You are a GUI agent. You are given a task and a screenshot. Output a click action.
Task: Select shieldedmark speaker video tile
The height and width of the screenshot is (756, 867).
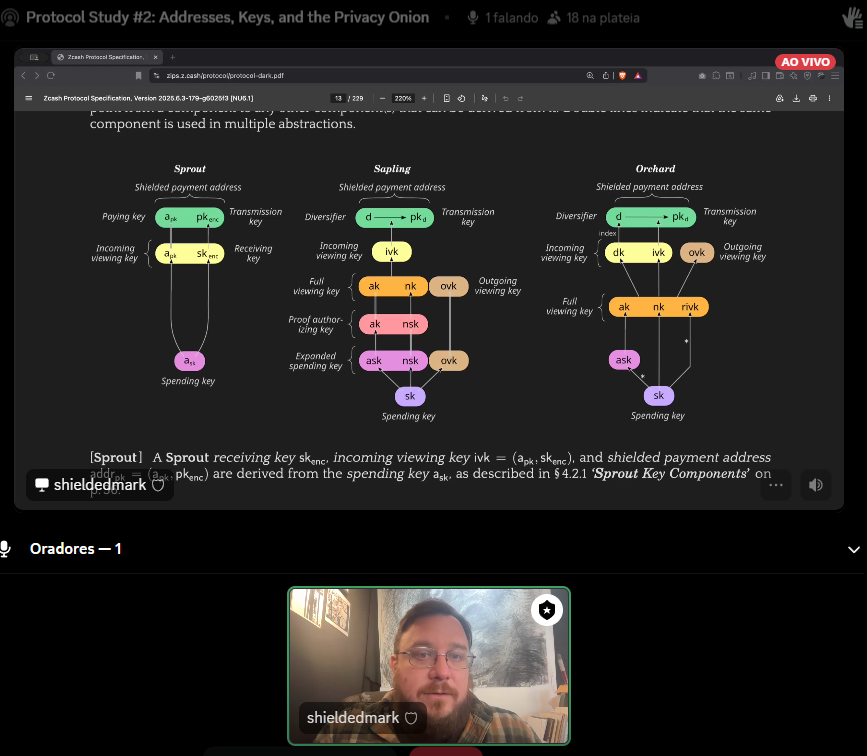pos(429,666)
